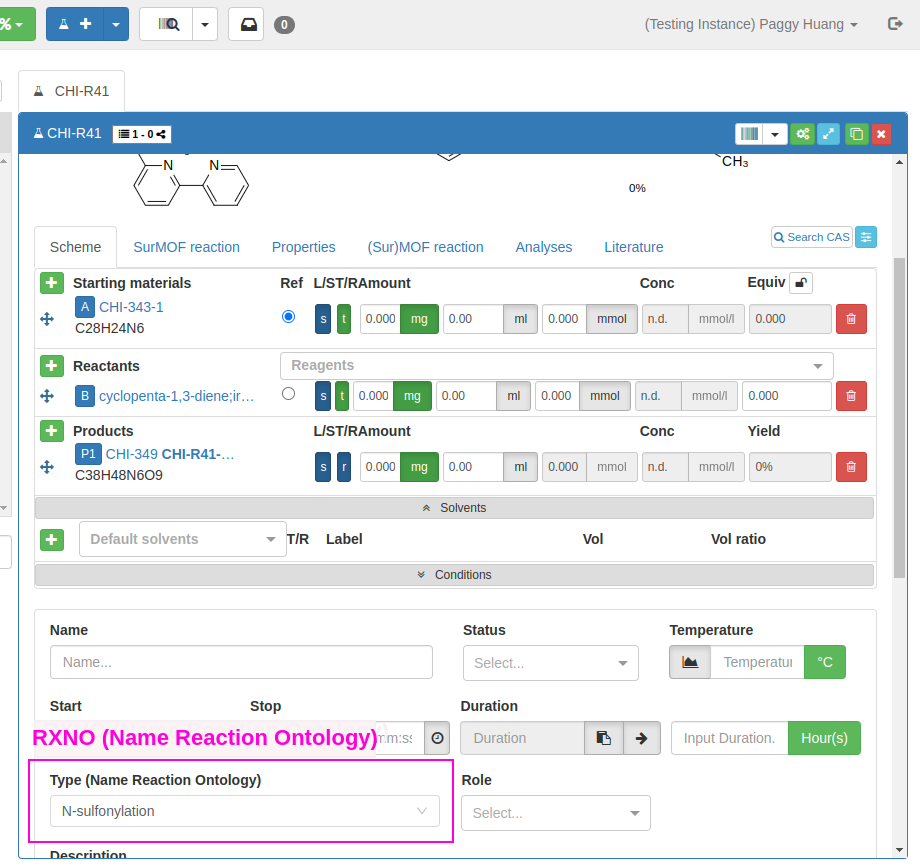Click the reaction Name input field
The image size is (920, 868).
click(x=241, y=662)
